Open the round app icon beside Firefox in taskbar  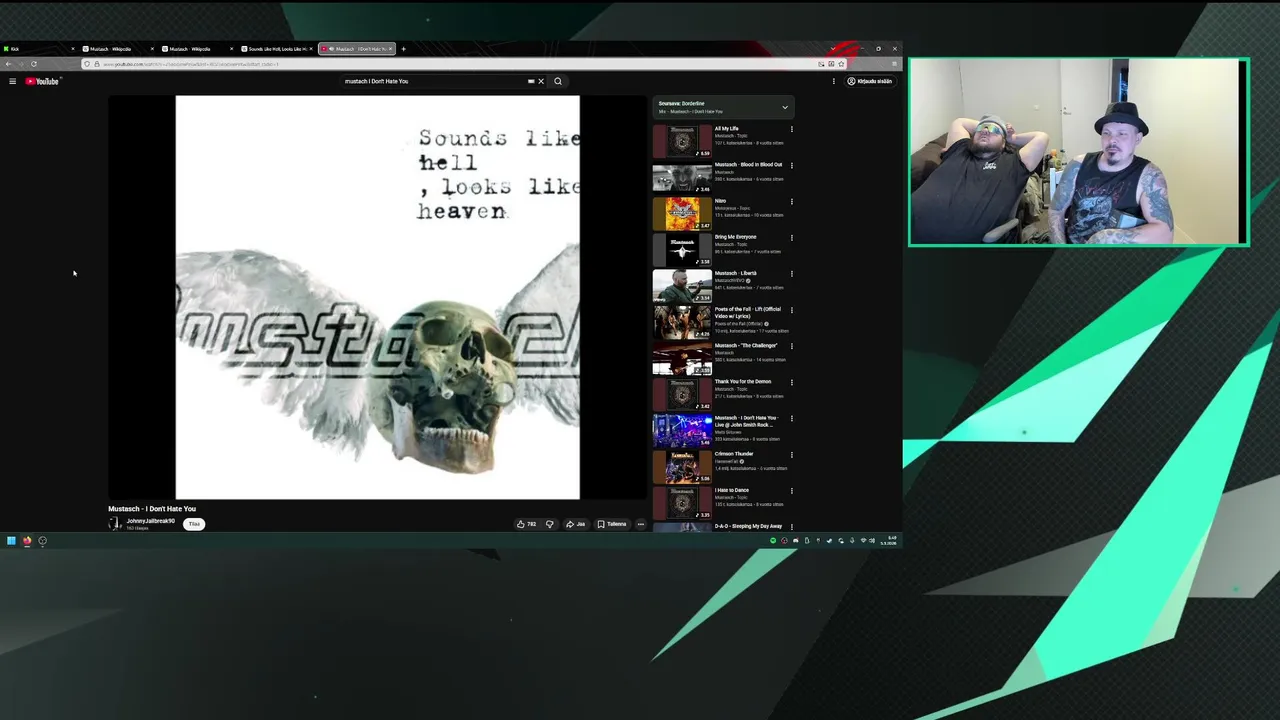pyautogui.click(x=42, y=541)
